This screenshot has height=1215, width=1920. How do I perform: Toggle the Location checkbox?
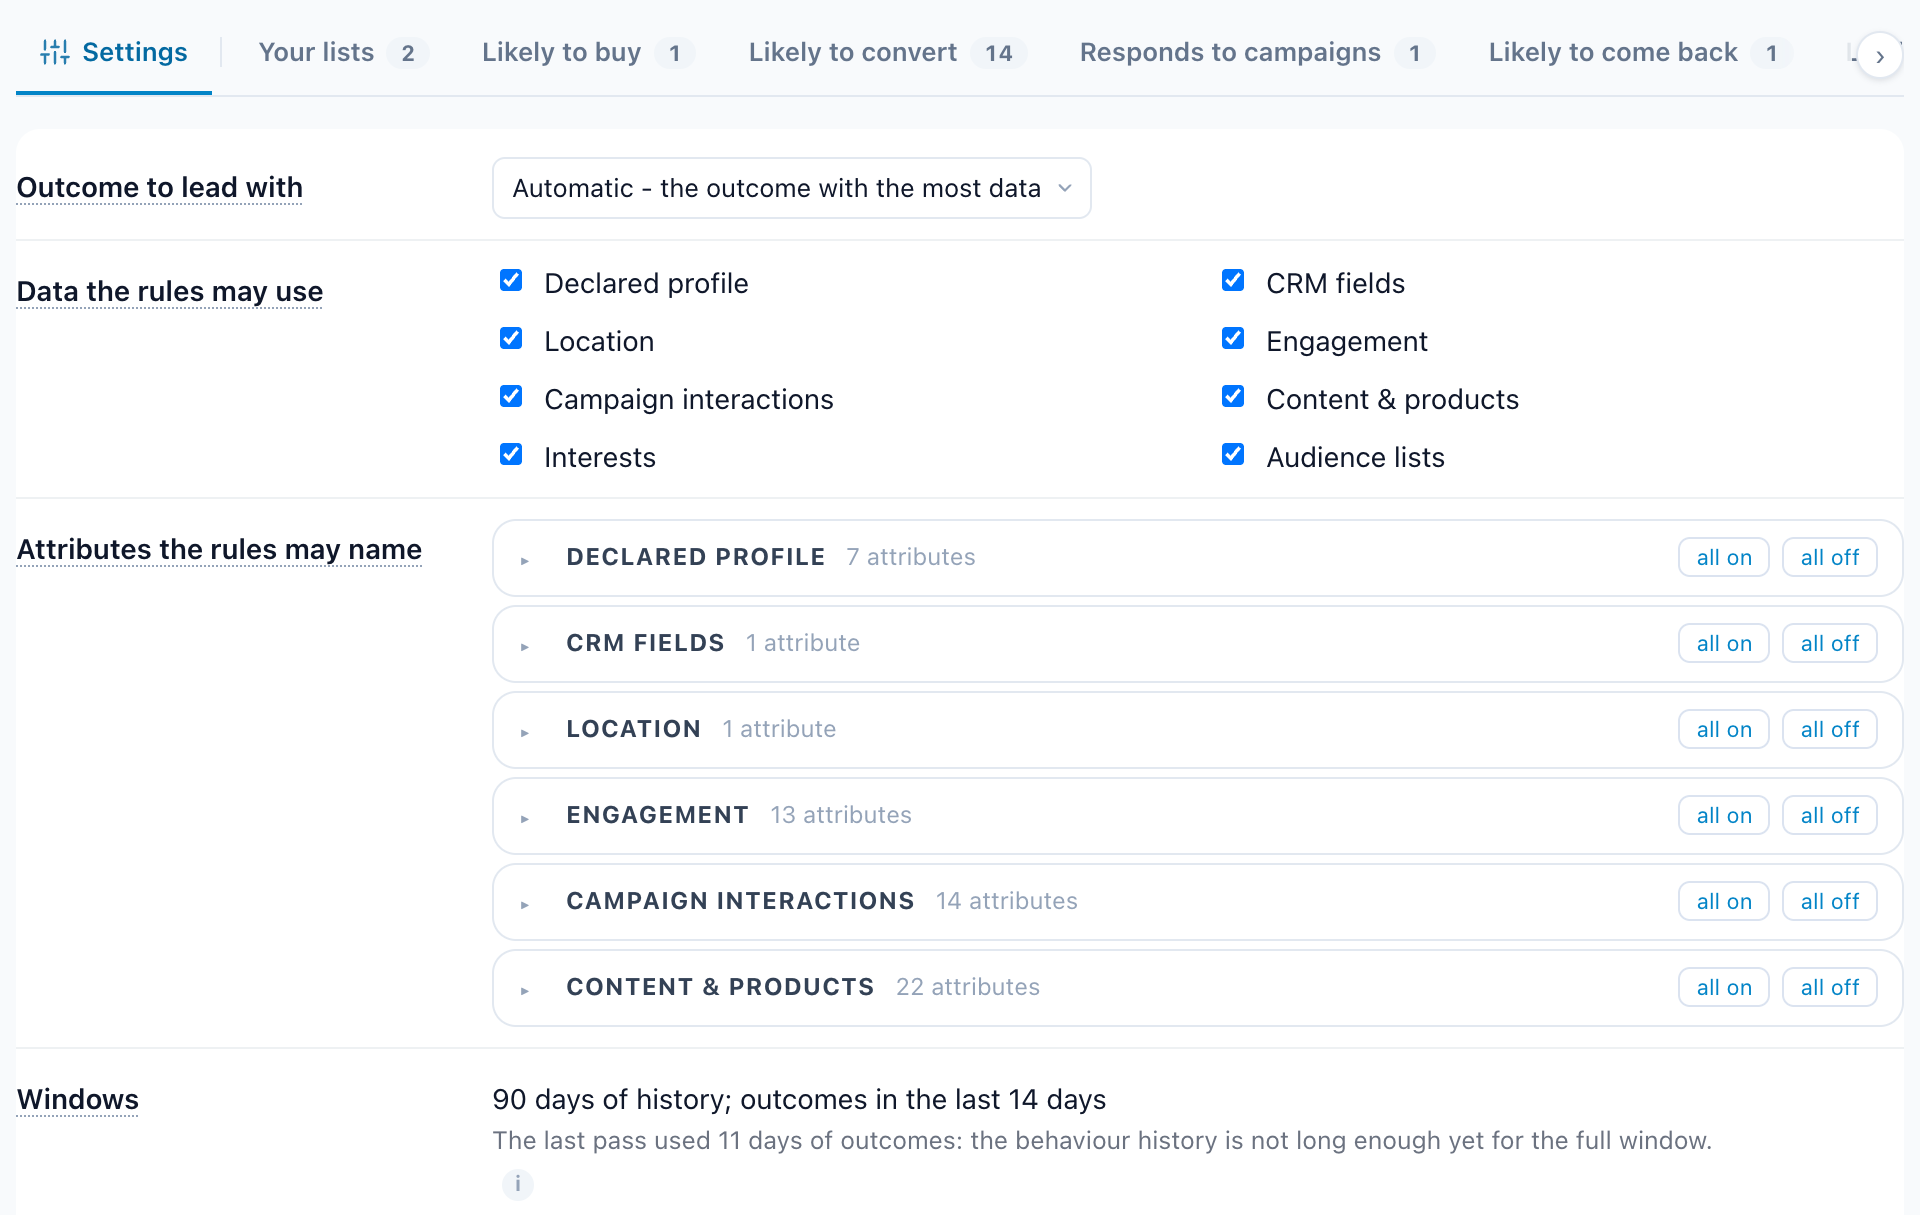pos(511,339)
